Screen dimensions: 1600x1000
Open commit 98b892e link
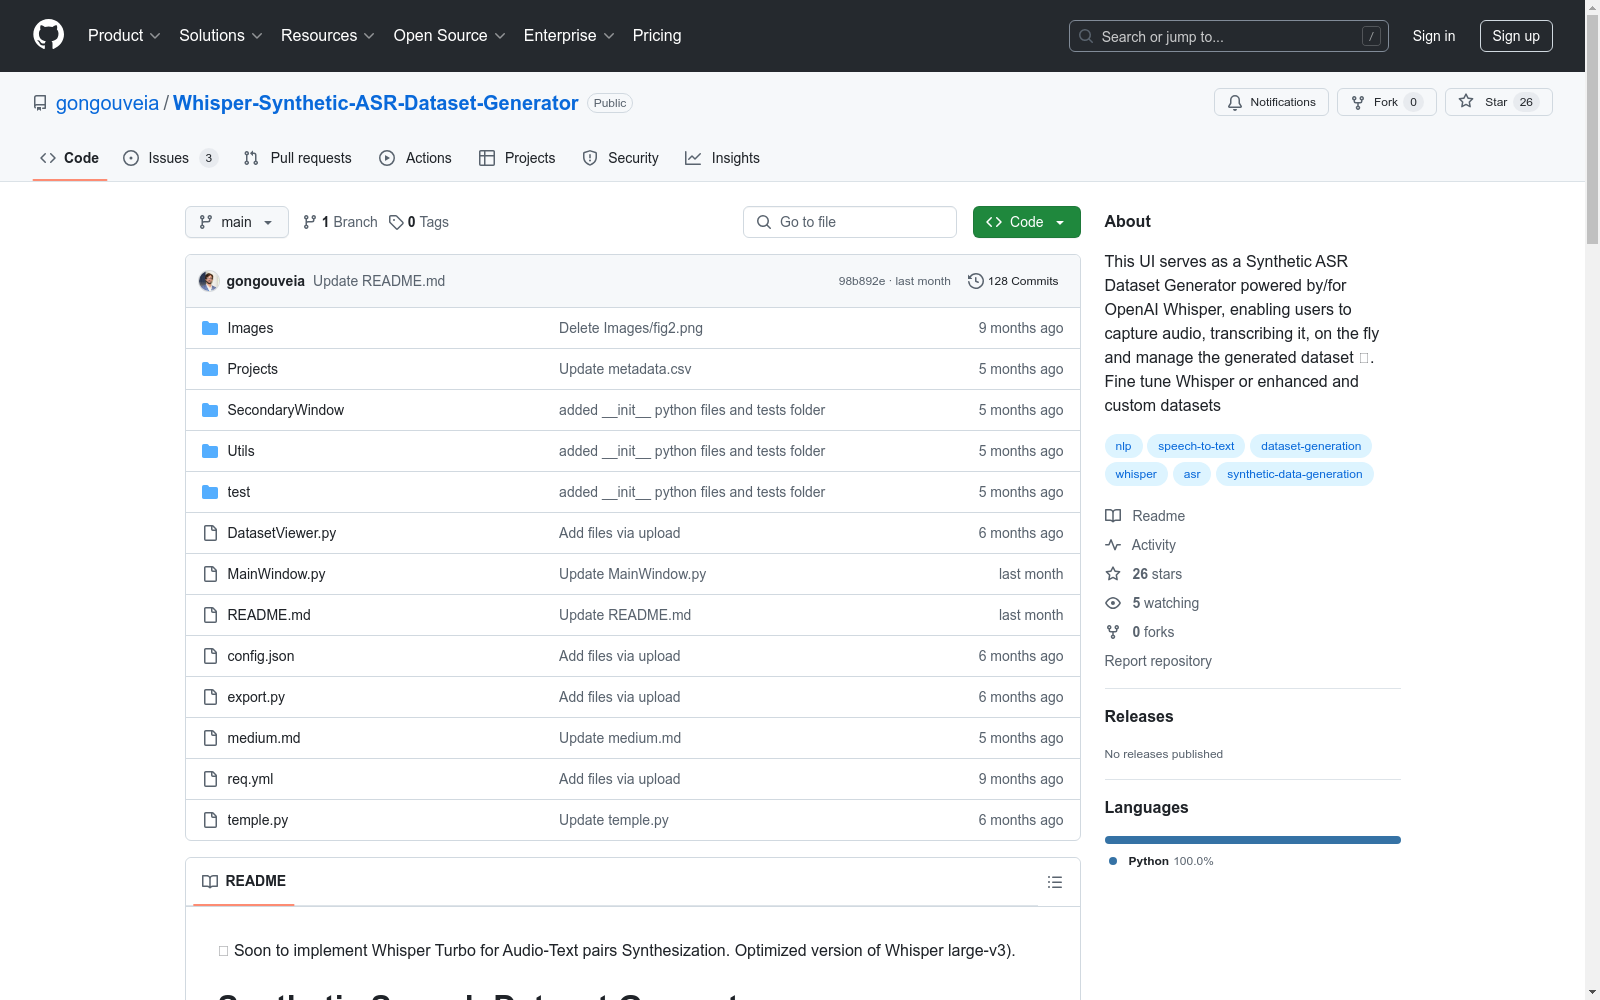pyautogui.click(x=862, y=281)
